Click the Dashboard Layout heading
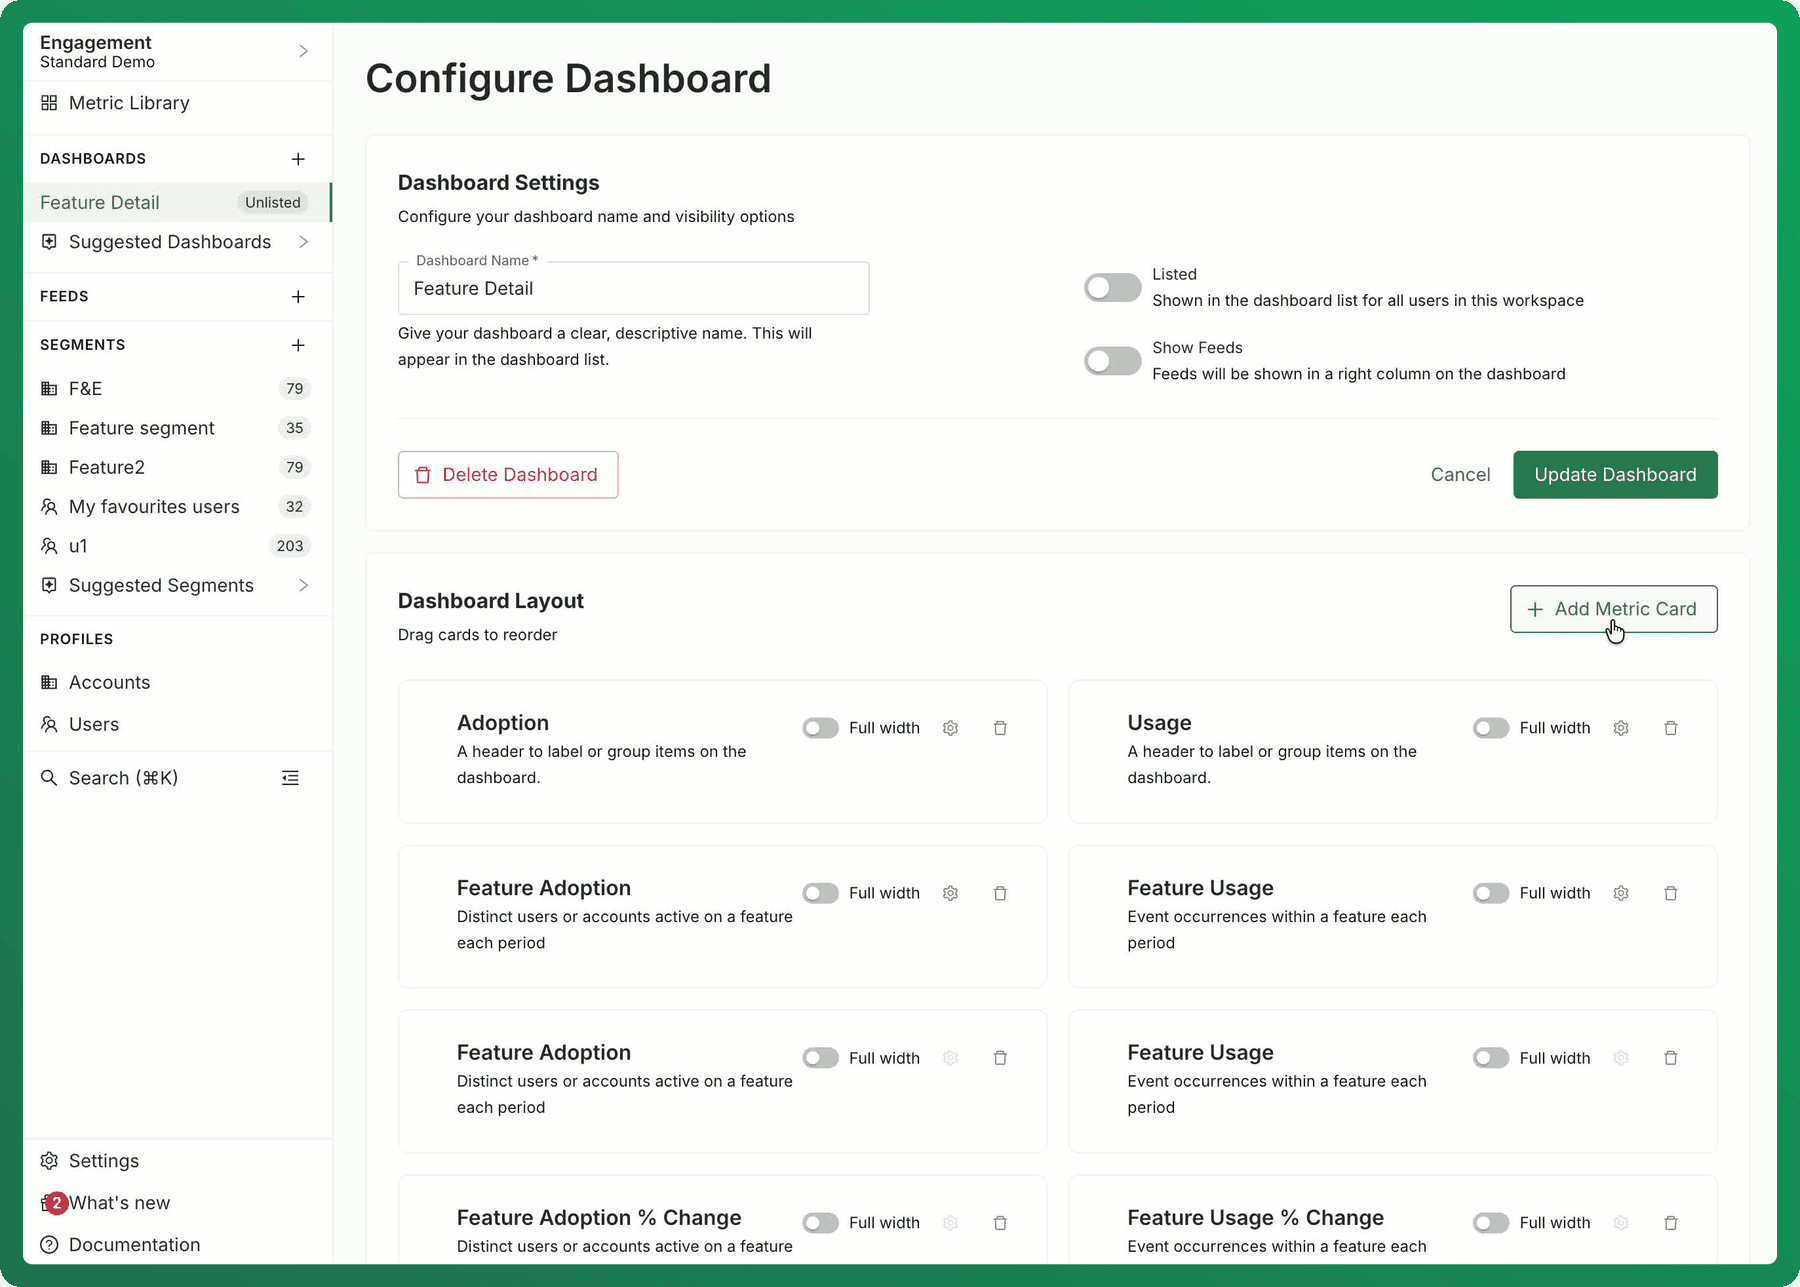 point(490,601)
